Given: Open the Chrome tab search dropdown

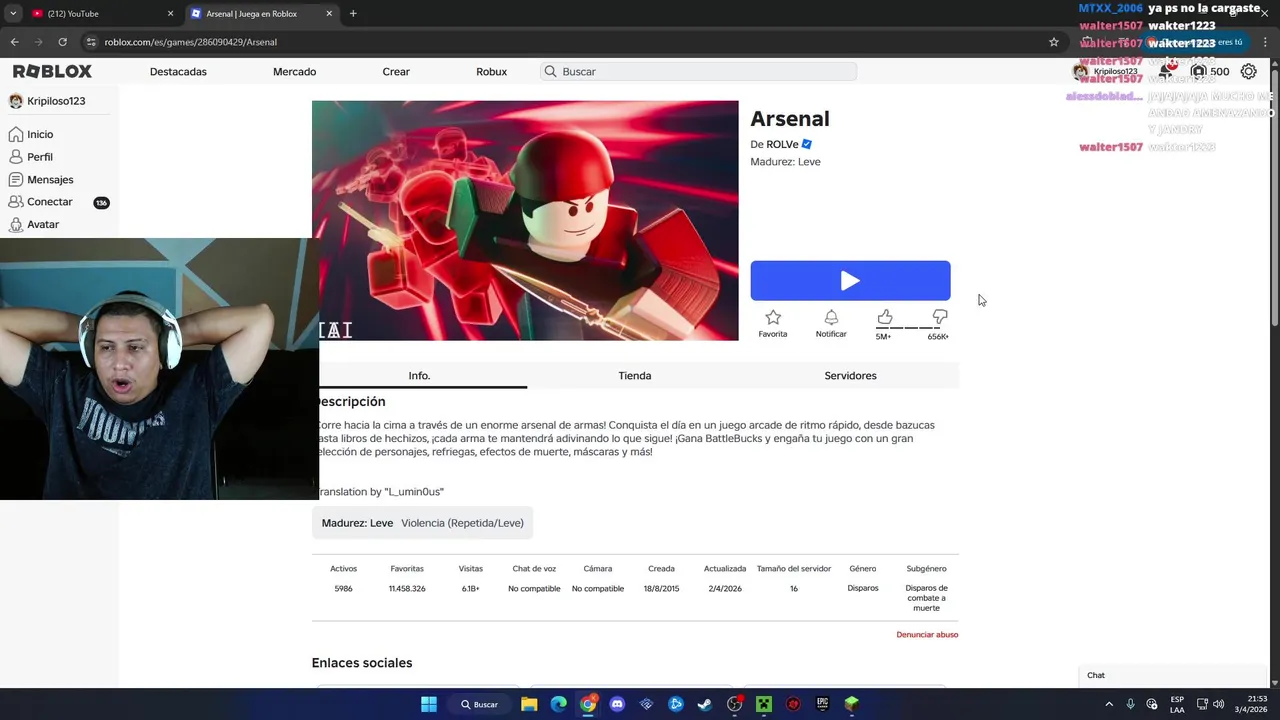Looking at the screenshot, I should [x=13, y=14].
